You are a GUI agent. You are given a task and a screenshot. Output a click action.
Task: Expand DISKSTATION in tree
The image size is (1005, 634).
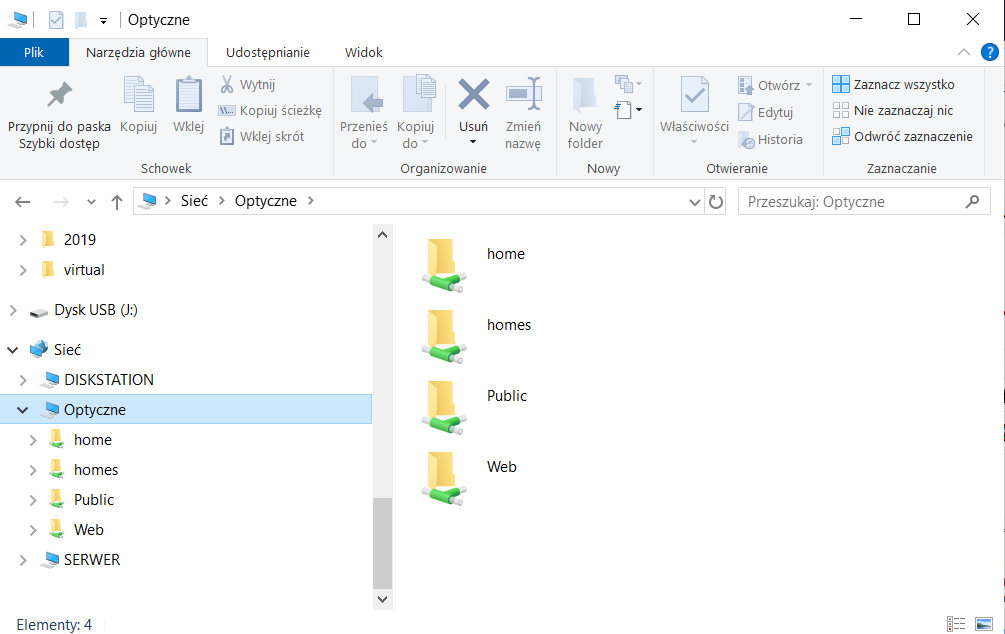[x=23, y=380]
